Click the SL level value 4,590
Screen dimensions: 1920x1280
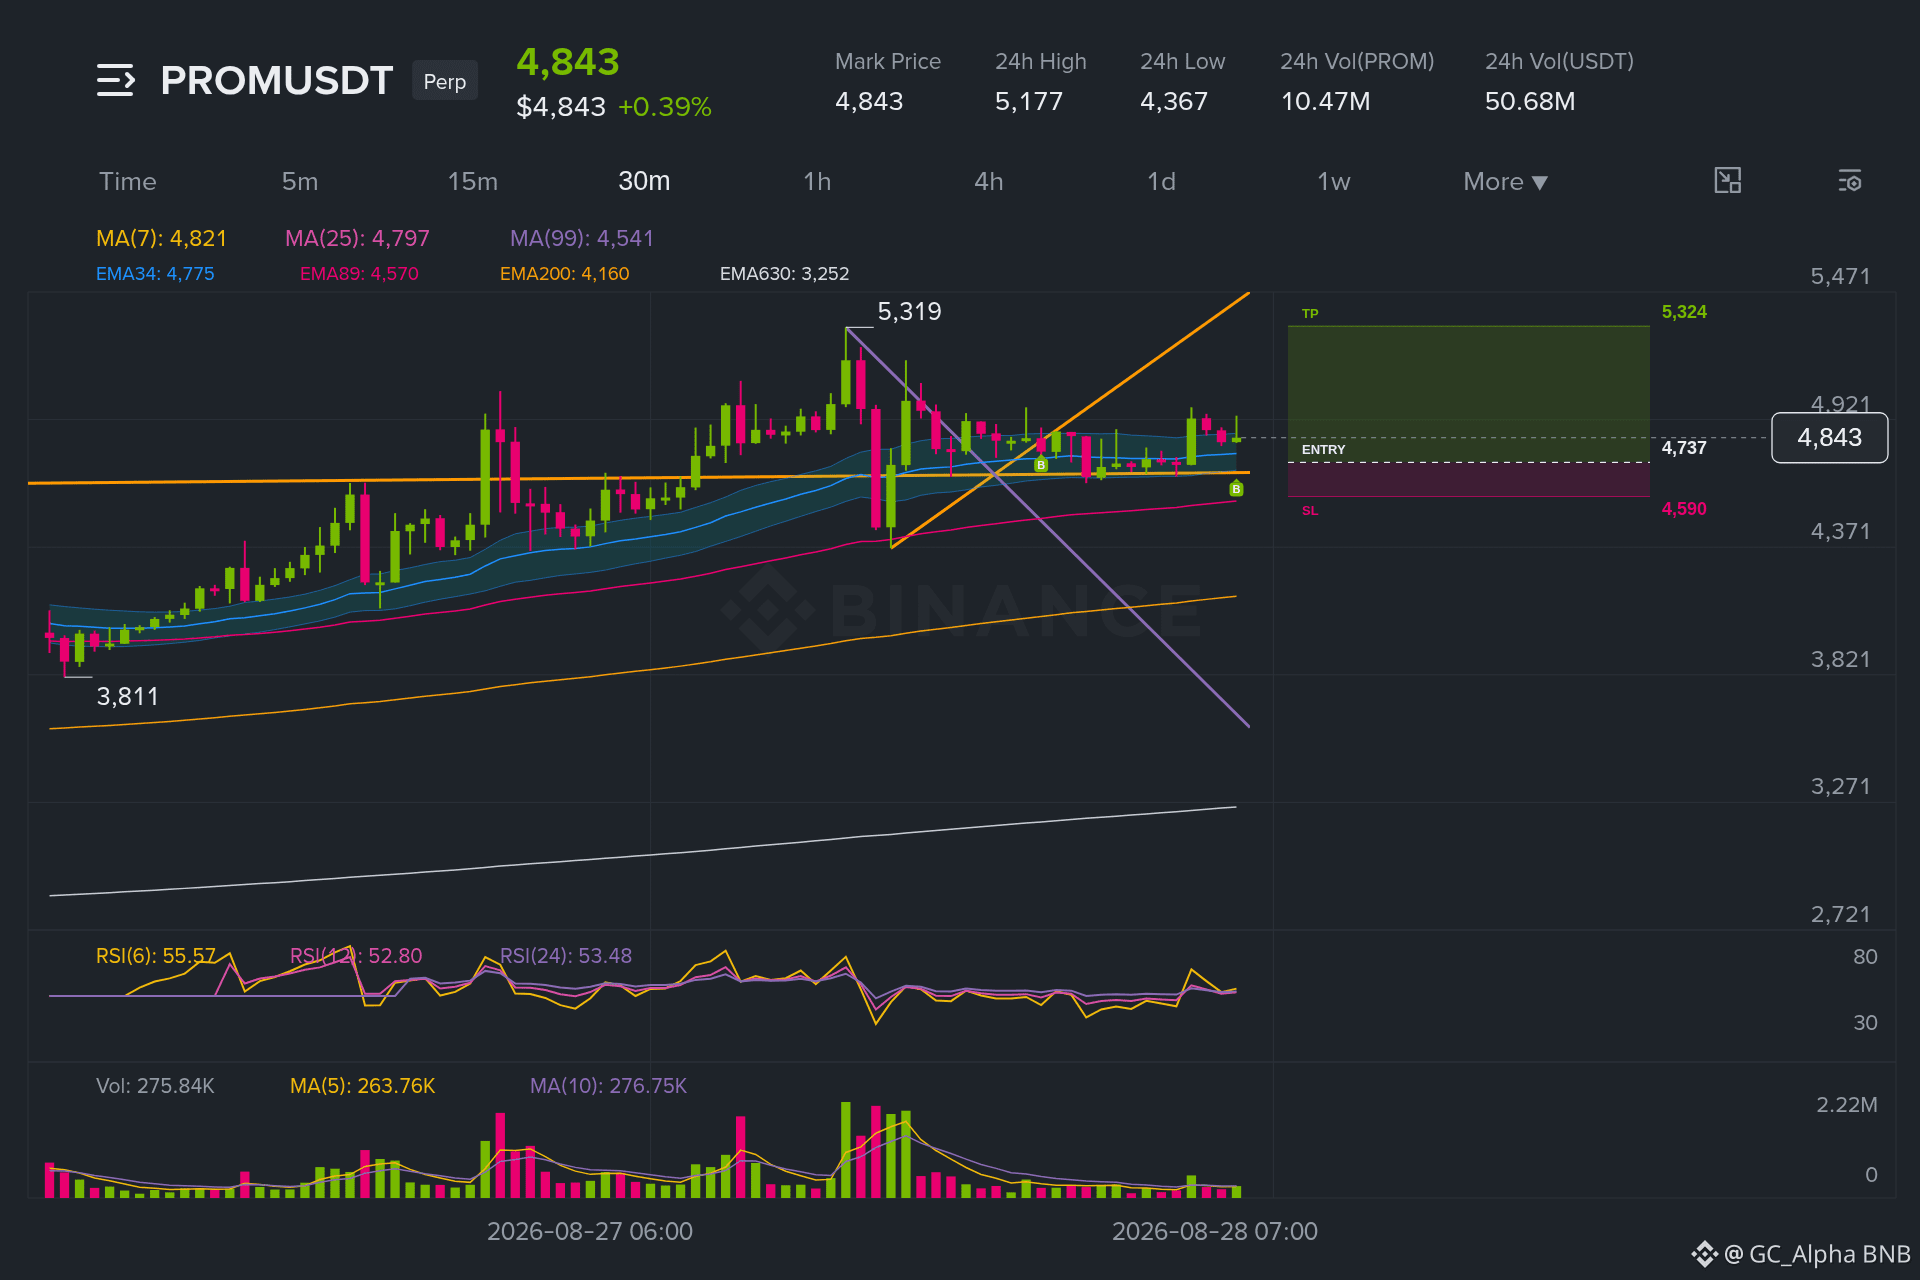(1684, 509)
